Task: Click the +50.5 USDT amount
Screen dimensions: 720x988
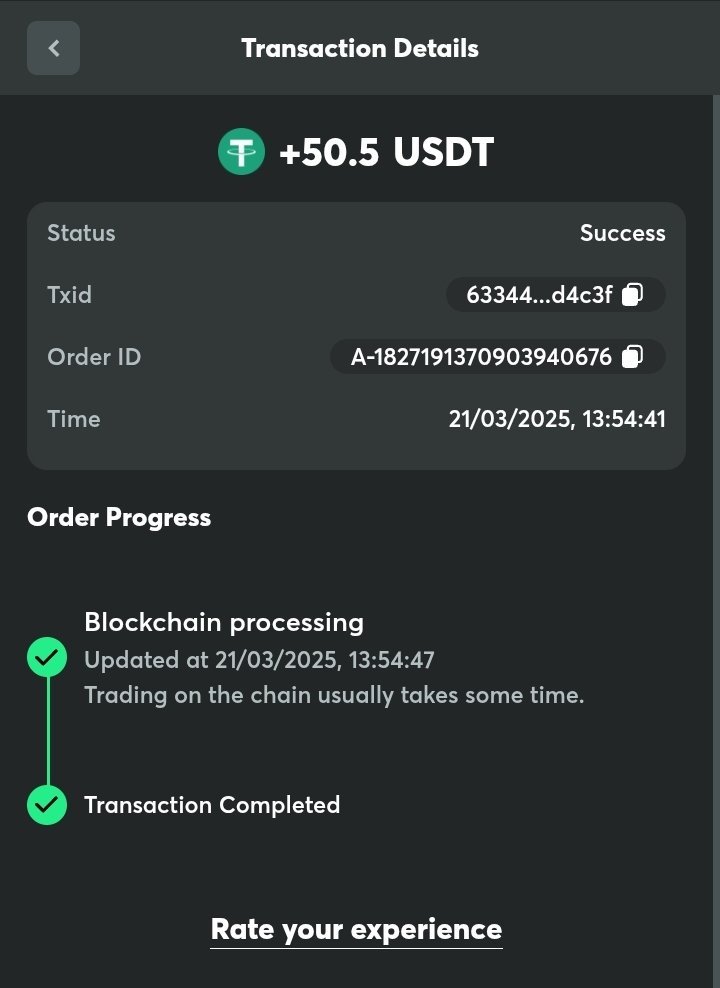Action: coord(386,153)
